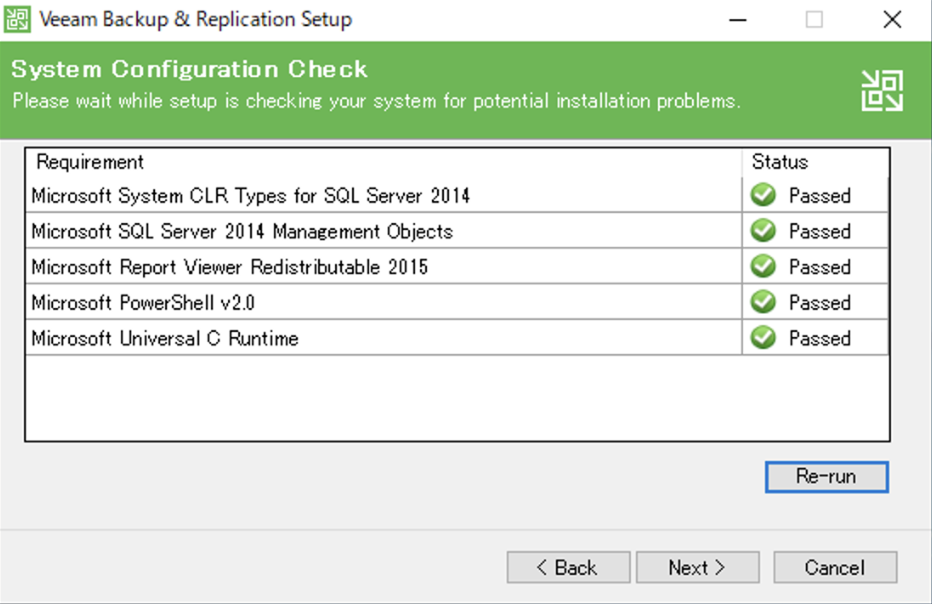Select Microsoft System CLR Types for SQL Server 2014
The image size is (932, 604).
pyautogui.click(x=457, y=195)
